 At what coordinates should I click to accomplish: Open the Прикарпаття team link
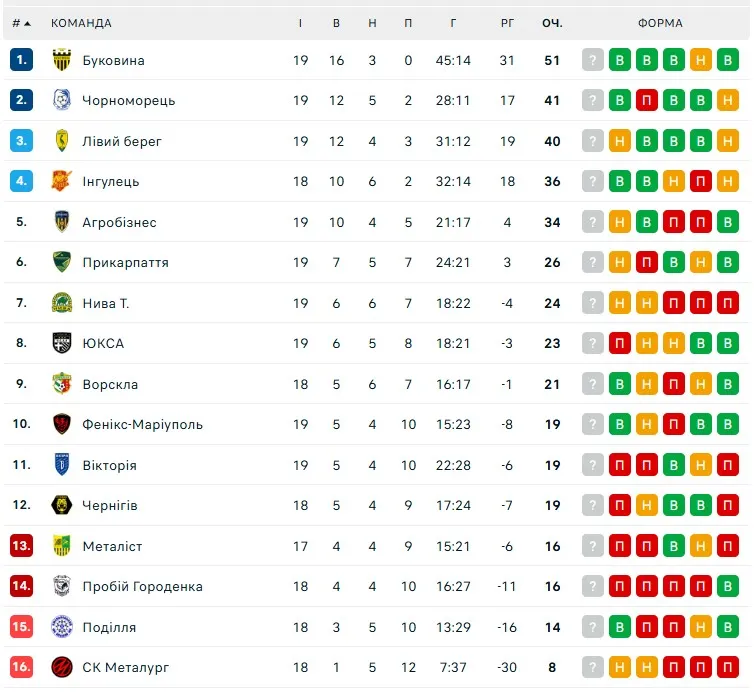click(125, 262)
